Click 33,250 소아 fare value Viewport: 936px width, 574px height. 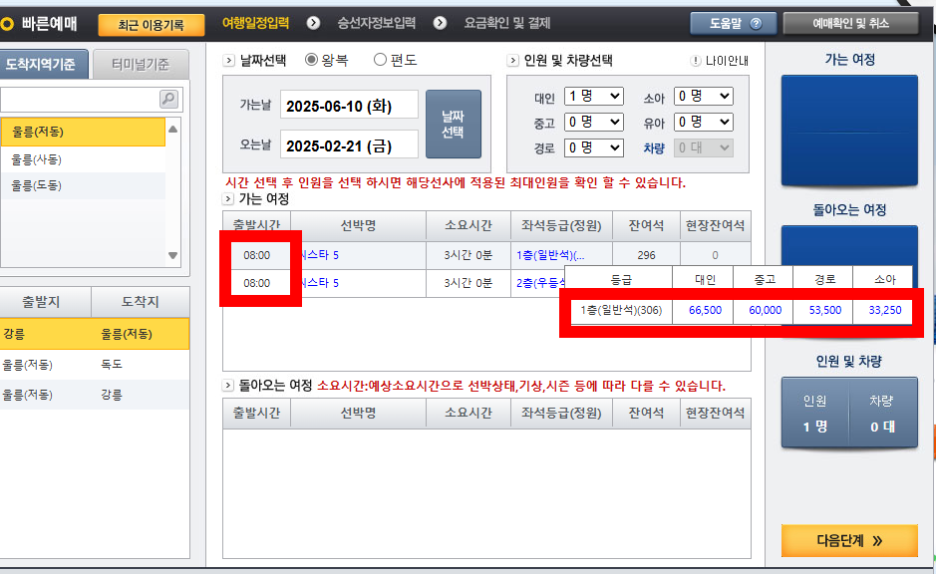[885, 310]
